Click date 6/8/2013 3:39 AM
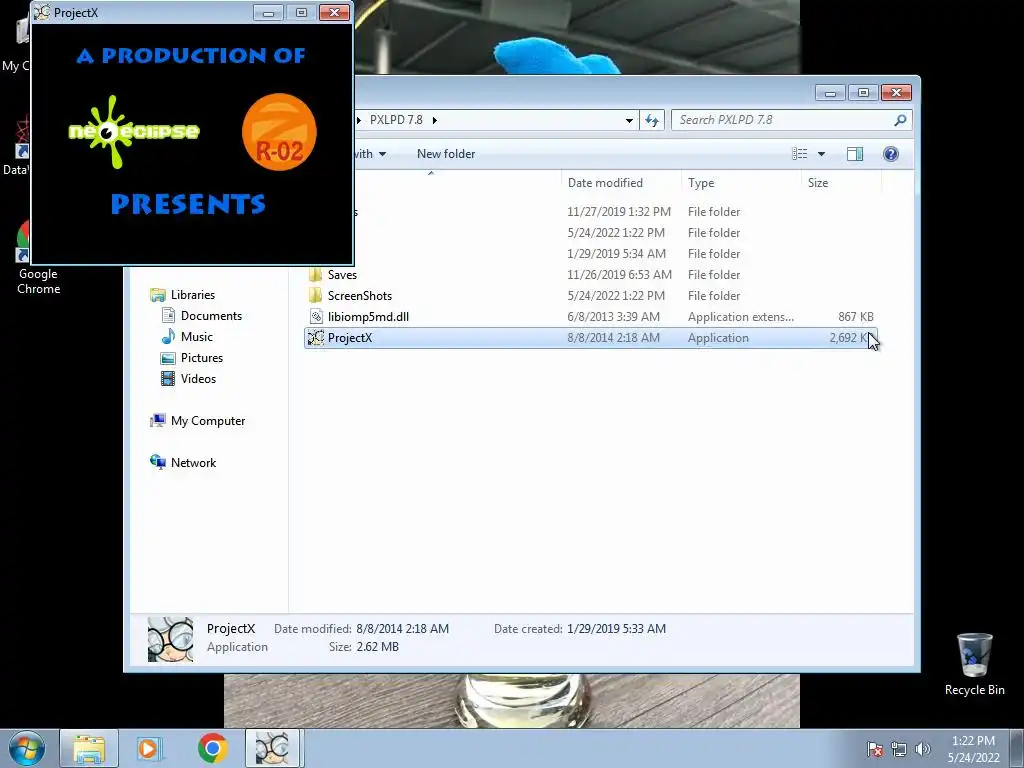Image resolution: width=1024 pixels, height=768 pixels. tap(613, 317)
